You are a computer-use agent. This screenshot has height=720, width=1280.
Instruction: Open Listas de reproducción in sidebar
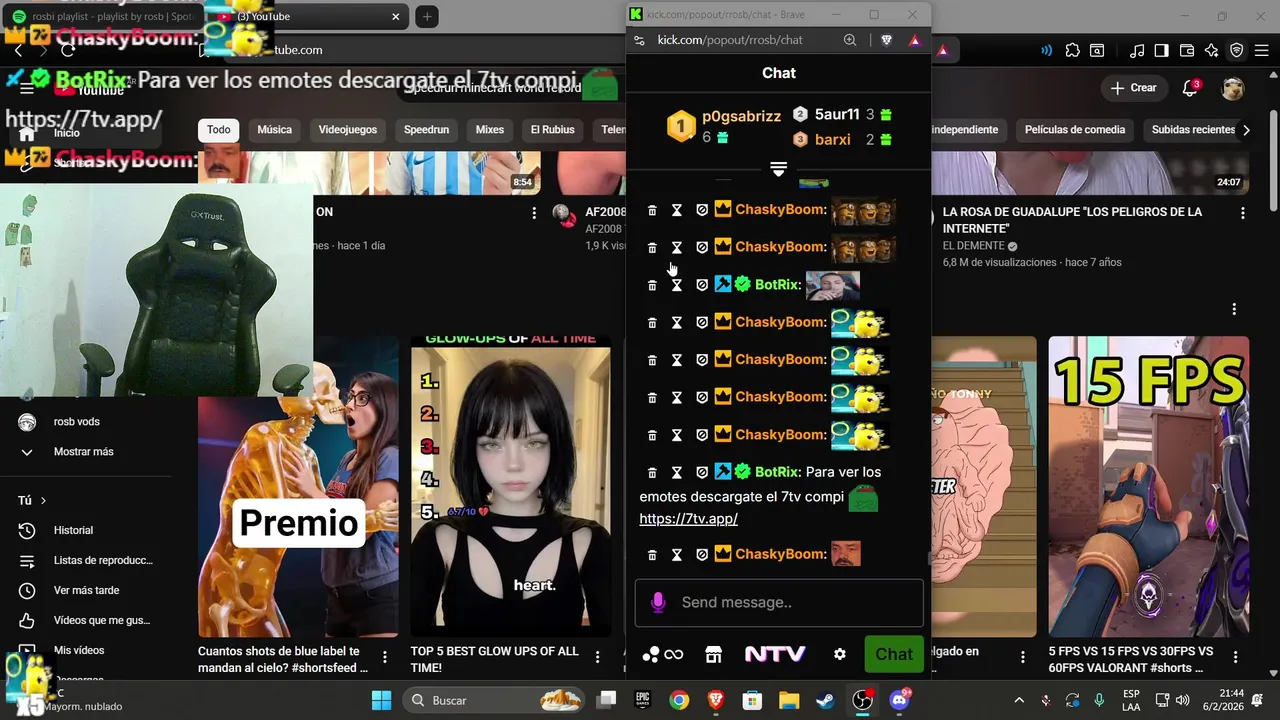click(x=85, y=560)
